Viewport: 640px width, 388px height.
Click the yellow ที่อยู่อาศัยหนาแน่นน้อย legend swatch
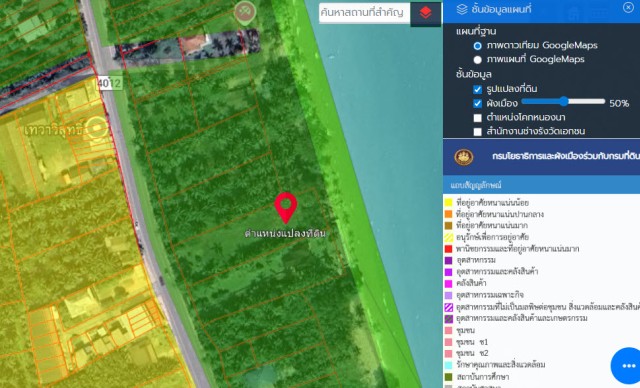[x=449, y=202]
